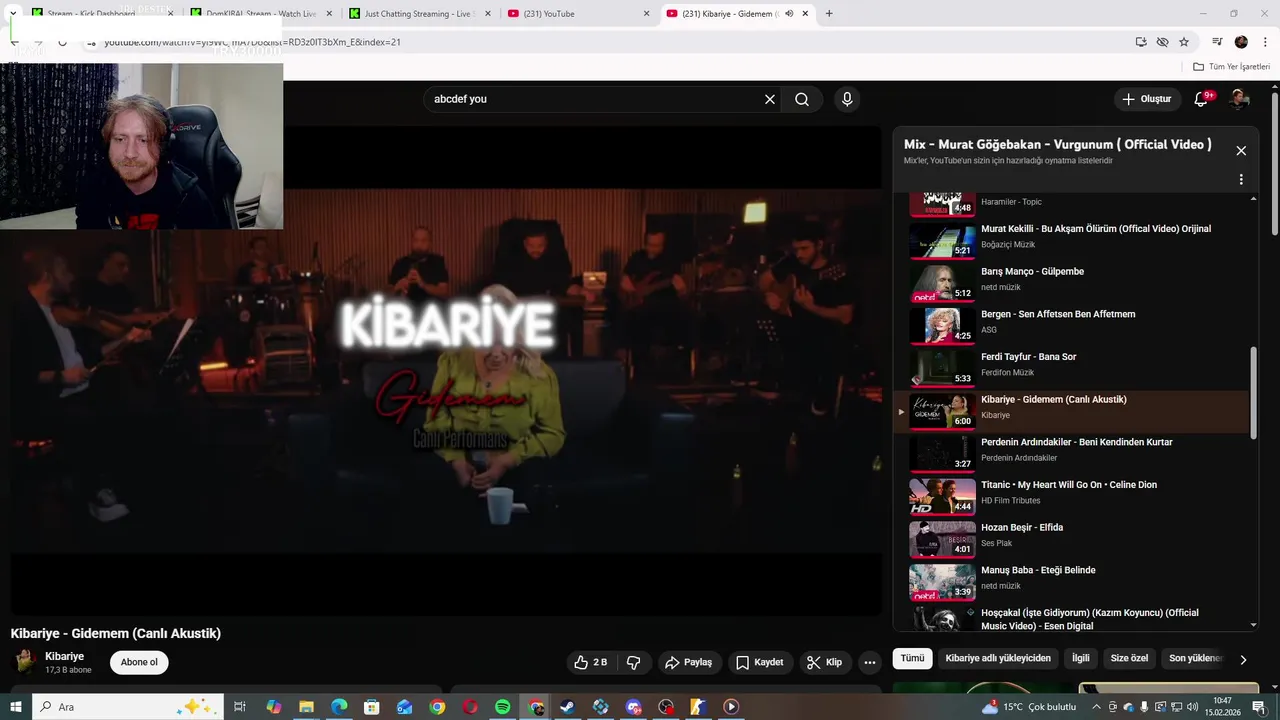Open Chrome three-dot menu

pos(1265,42)
